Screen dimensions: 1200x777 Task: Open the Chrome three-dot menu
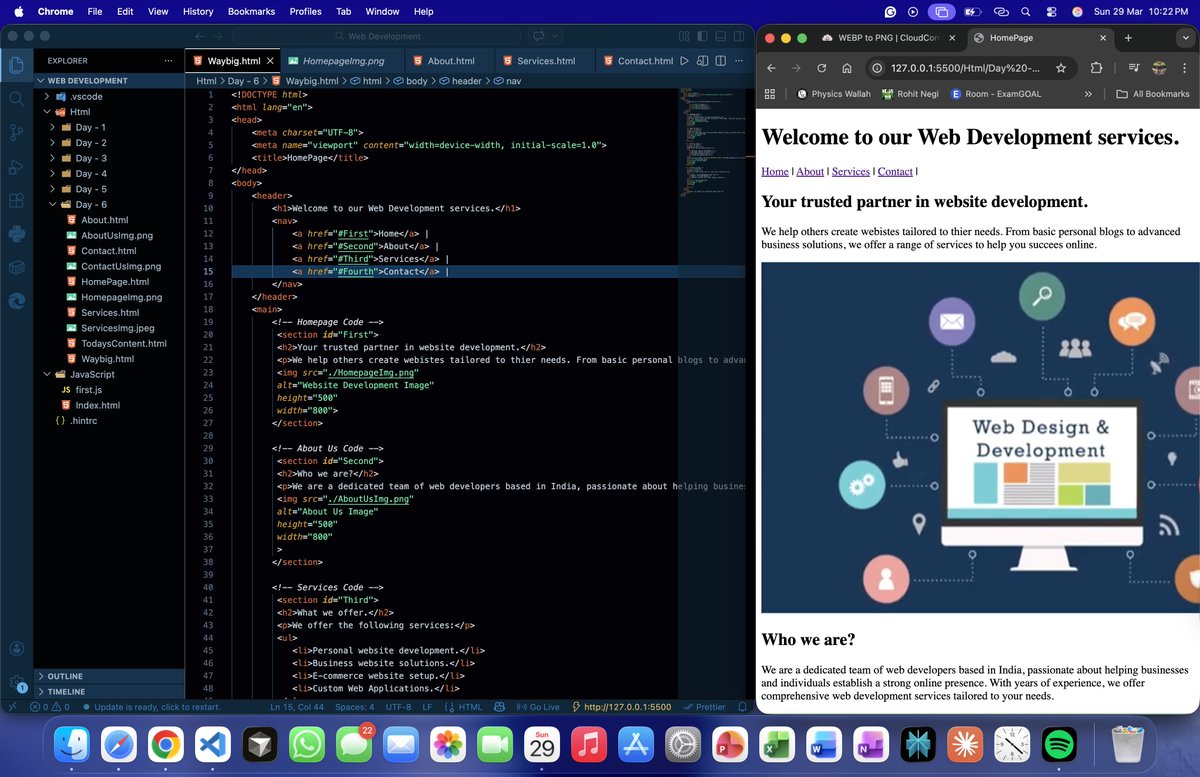[x=1184, y=68]
